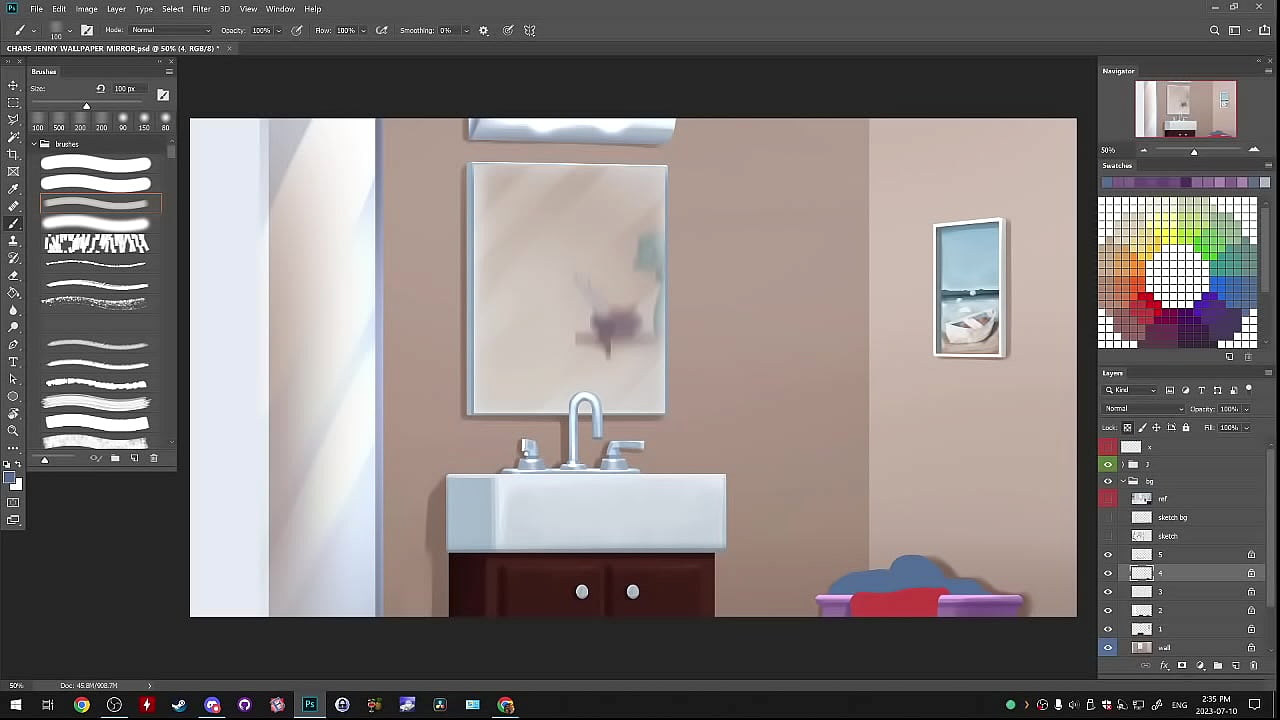Hide the wall layer
1280x720 pixels.
click(1107, 648)
